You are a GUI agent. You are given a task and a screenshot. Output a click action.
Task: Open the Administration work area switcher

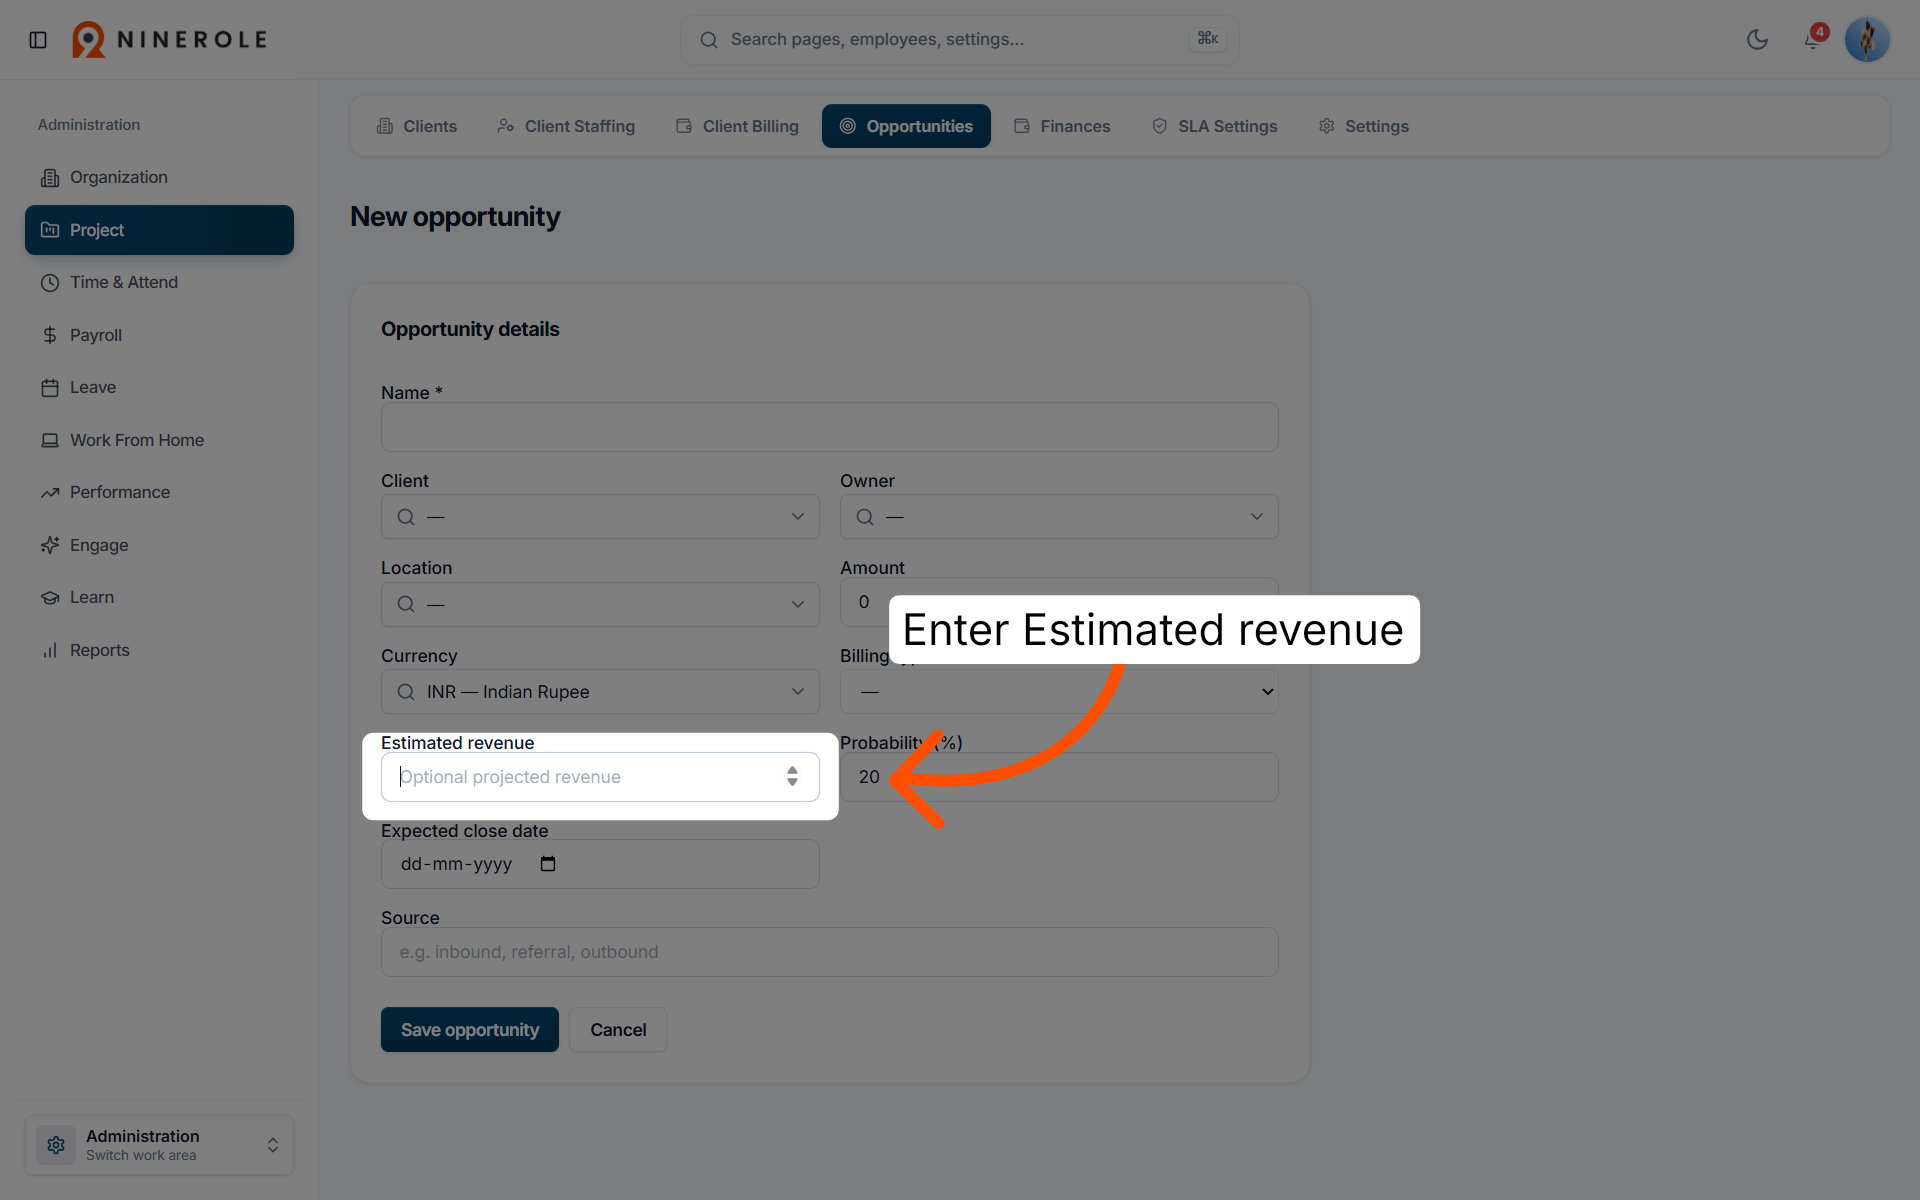tap(159, 1145)
